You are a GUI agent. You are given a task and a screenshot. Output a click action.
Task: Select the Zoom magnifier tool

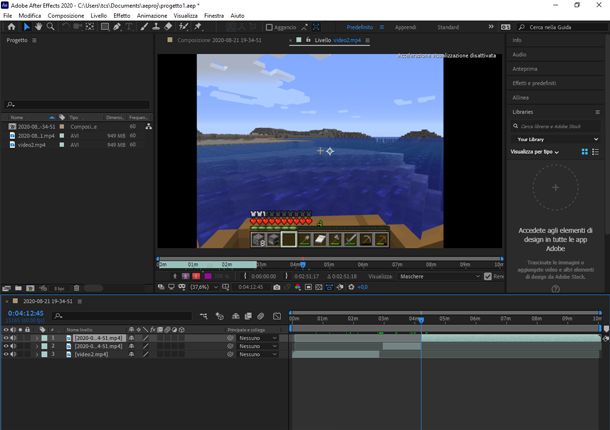51,27
